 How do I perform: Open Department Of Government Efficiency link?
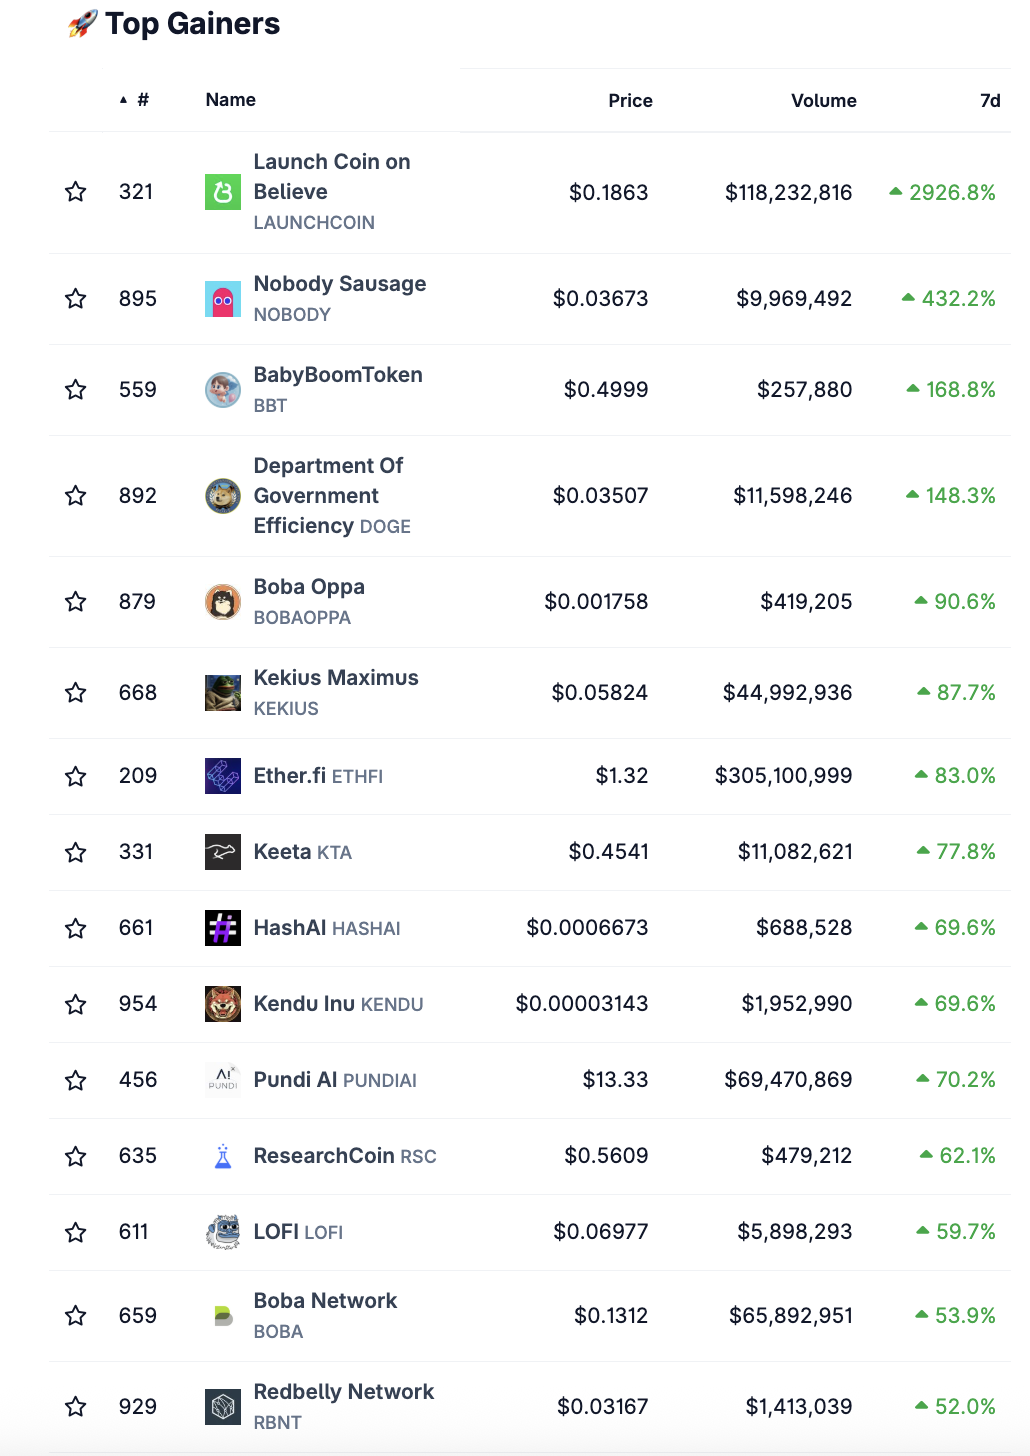[329, 496]
